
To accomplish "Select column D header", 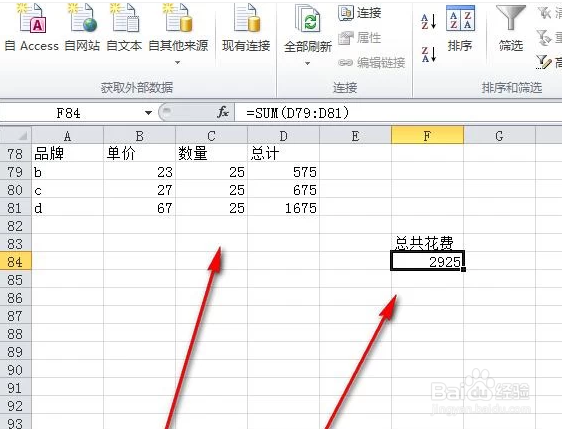I will (x=284, y=136).
